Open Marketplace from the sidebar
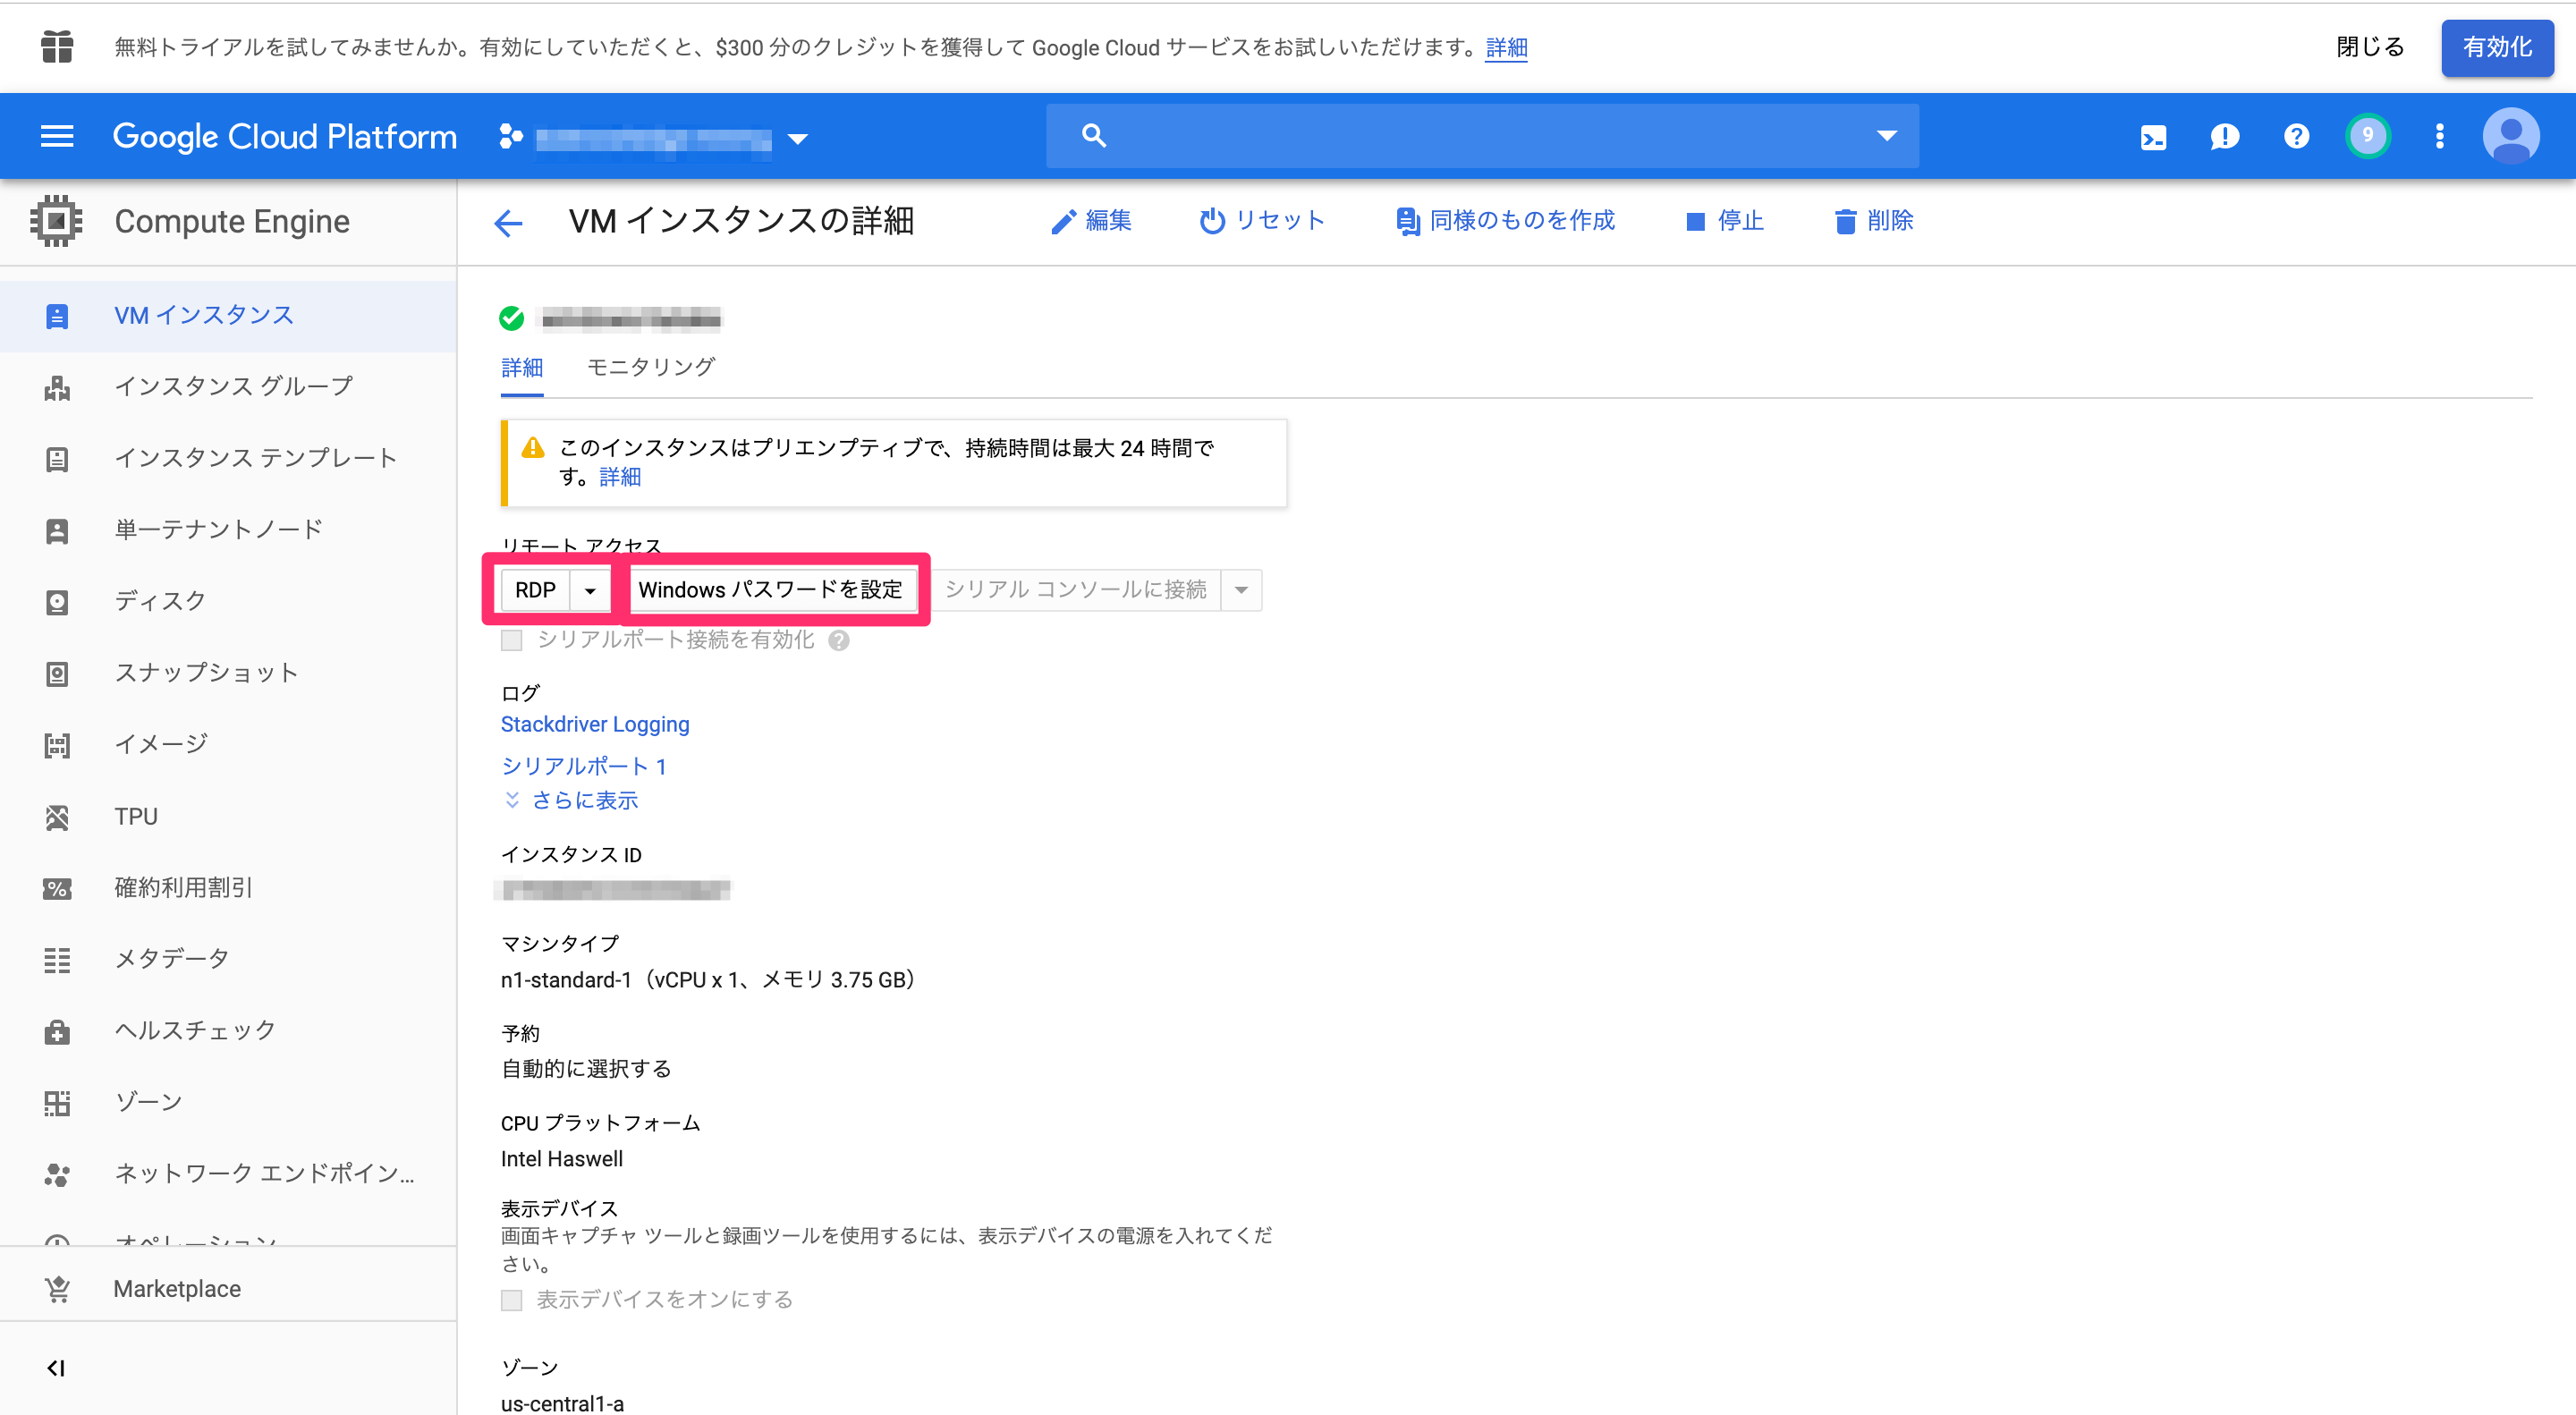Screen dimensions: 2576x1415 [176, 1288]
